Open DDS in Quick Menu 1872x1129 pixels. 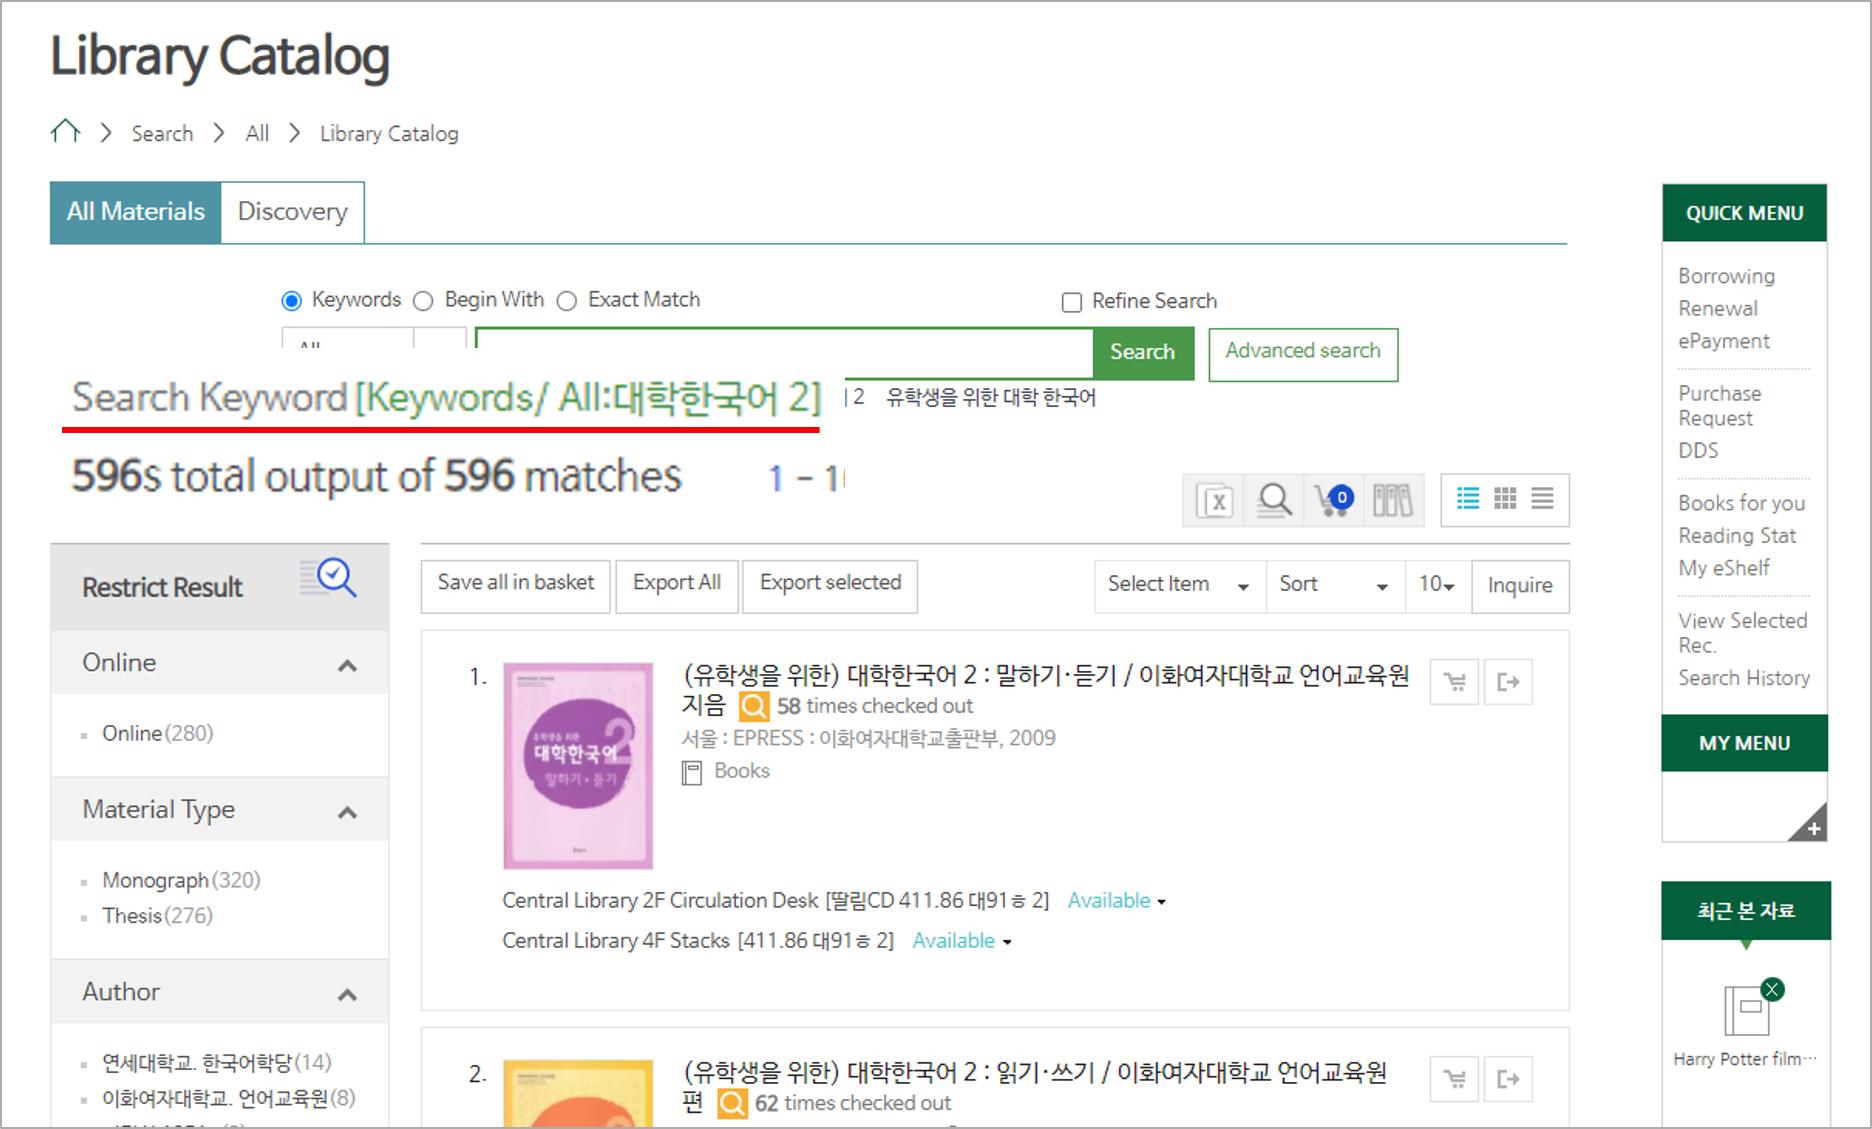coord(1698,451)
